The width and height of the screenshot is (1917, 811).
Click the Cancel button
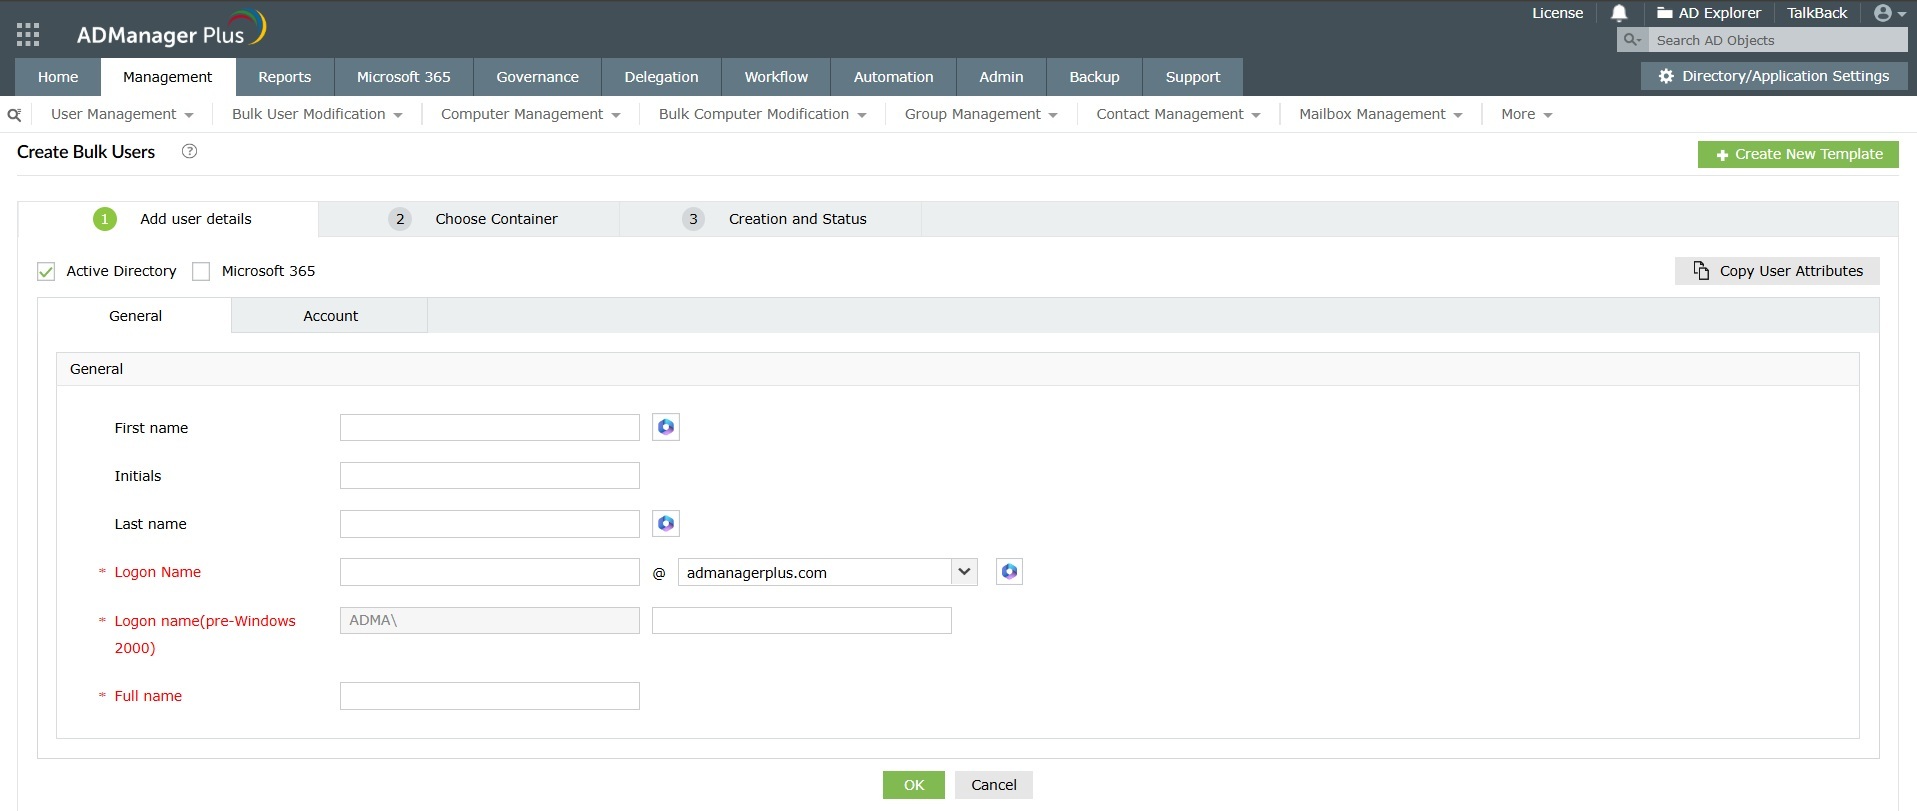pos(994,785)
